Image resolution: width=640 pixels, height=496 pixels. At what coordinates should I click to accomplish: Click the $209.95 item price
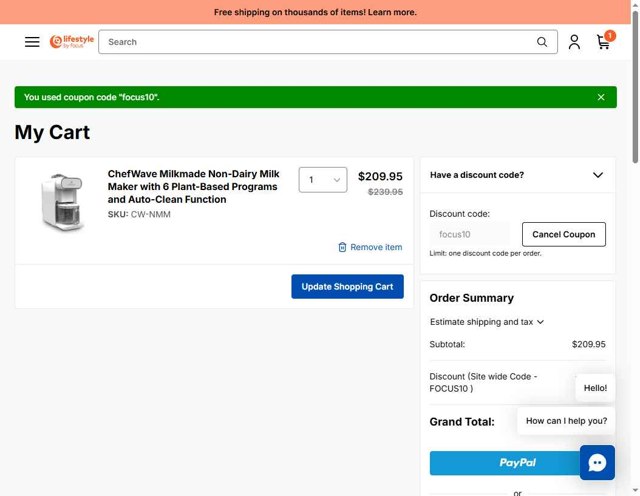coord(380,176)
